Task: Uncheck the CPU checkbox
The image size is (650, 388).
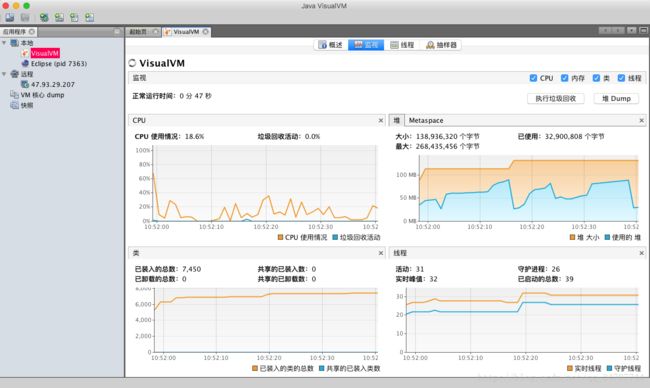Action: (533, 78)
